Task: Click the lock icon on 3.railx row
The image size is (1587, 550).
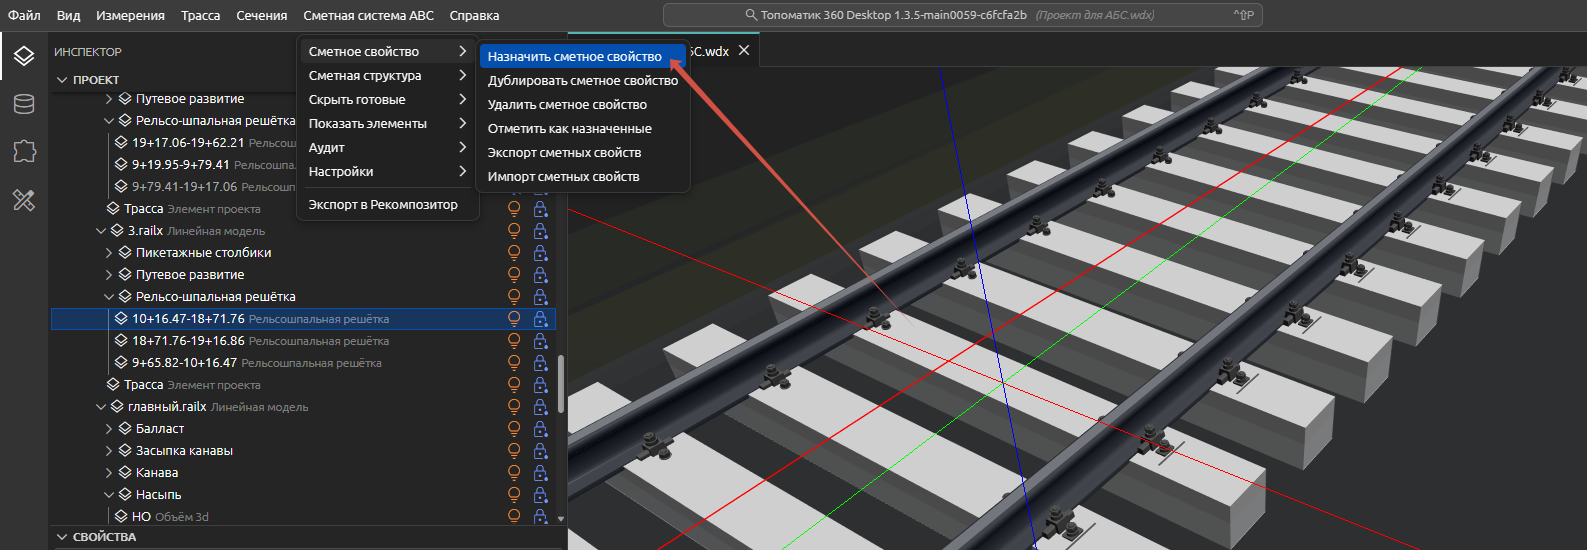Action: pos(540,231)
